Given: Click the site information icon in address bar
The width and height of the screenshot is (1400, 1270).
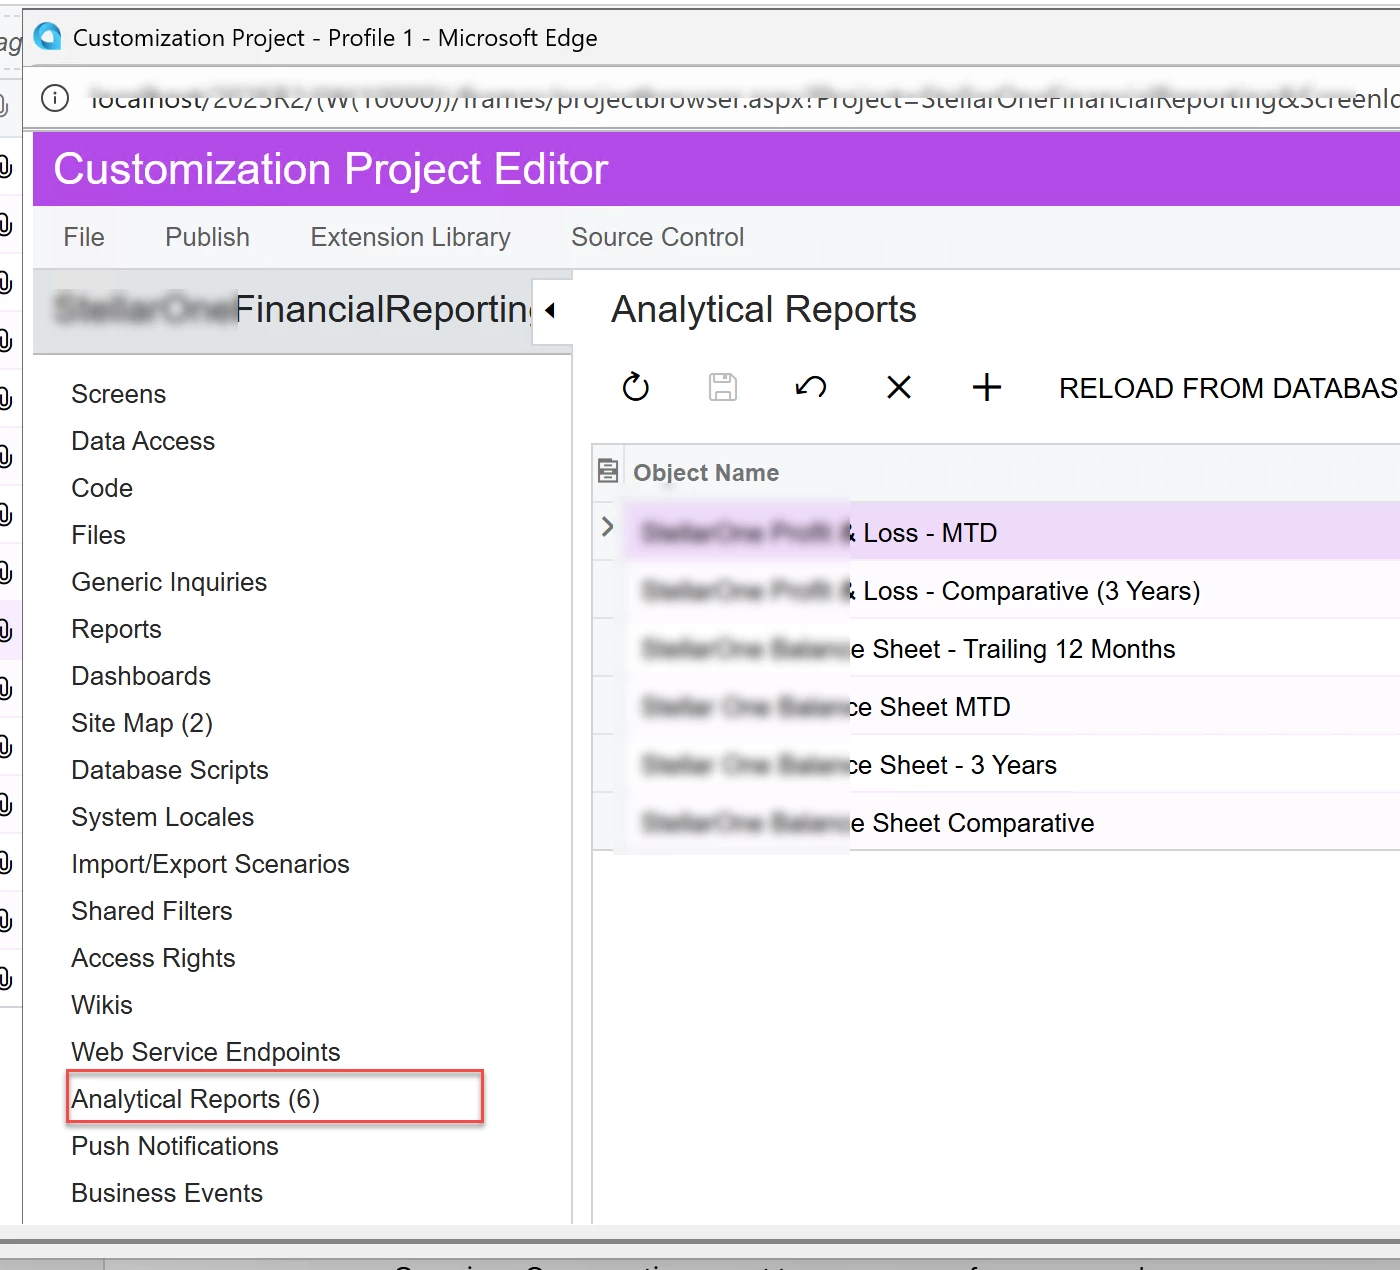Looking at the screenshot, I should pyautogui.click(x=55, y=98).
